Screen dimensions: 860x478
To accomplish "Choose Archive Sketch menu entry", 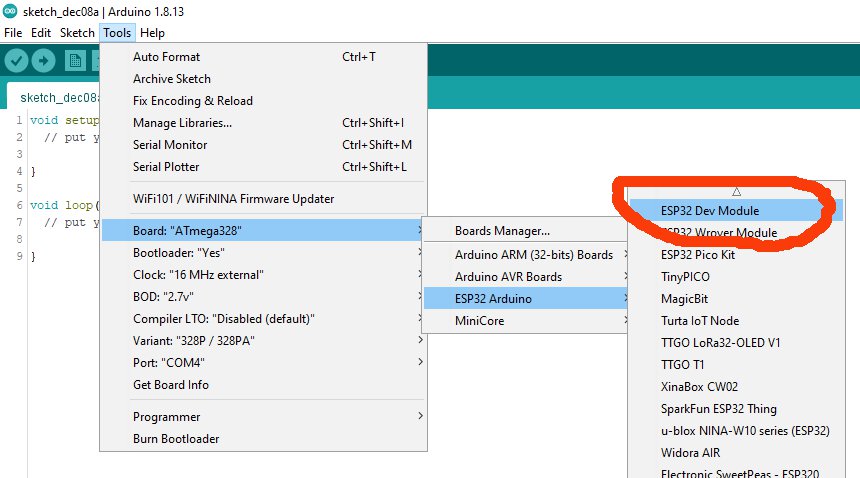I will 263,78.
